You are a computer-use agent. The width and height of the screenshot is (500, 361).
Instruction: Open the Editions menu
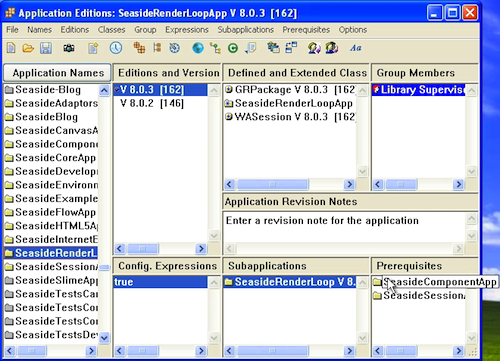(x=75, y=30)
